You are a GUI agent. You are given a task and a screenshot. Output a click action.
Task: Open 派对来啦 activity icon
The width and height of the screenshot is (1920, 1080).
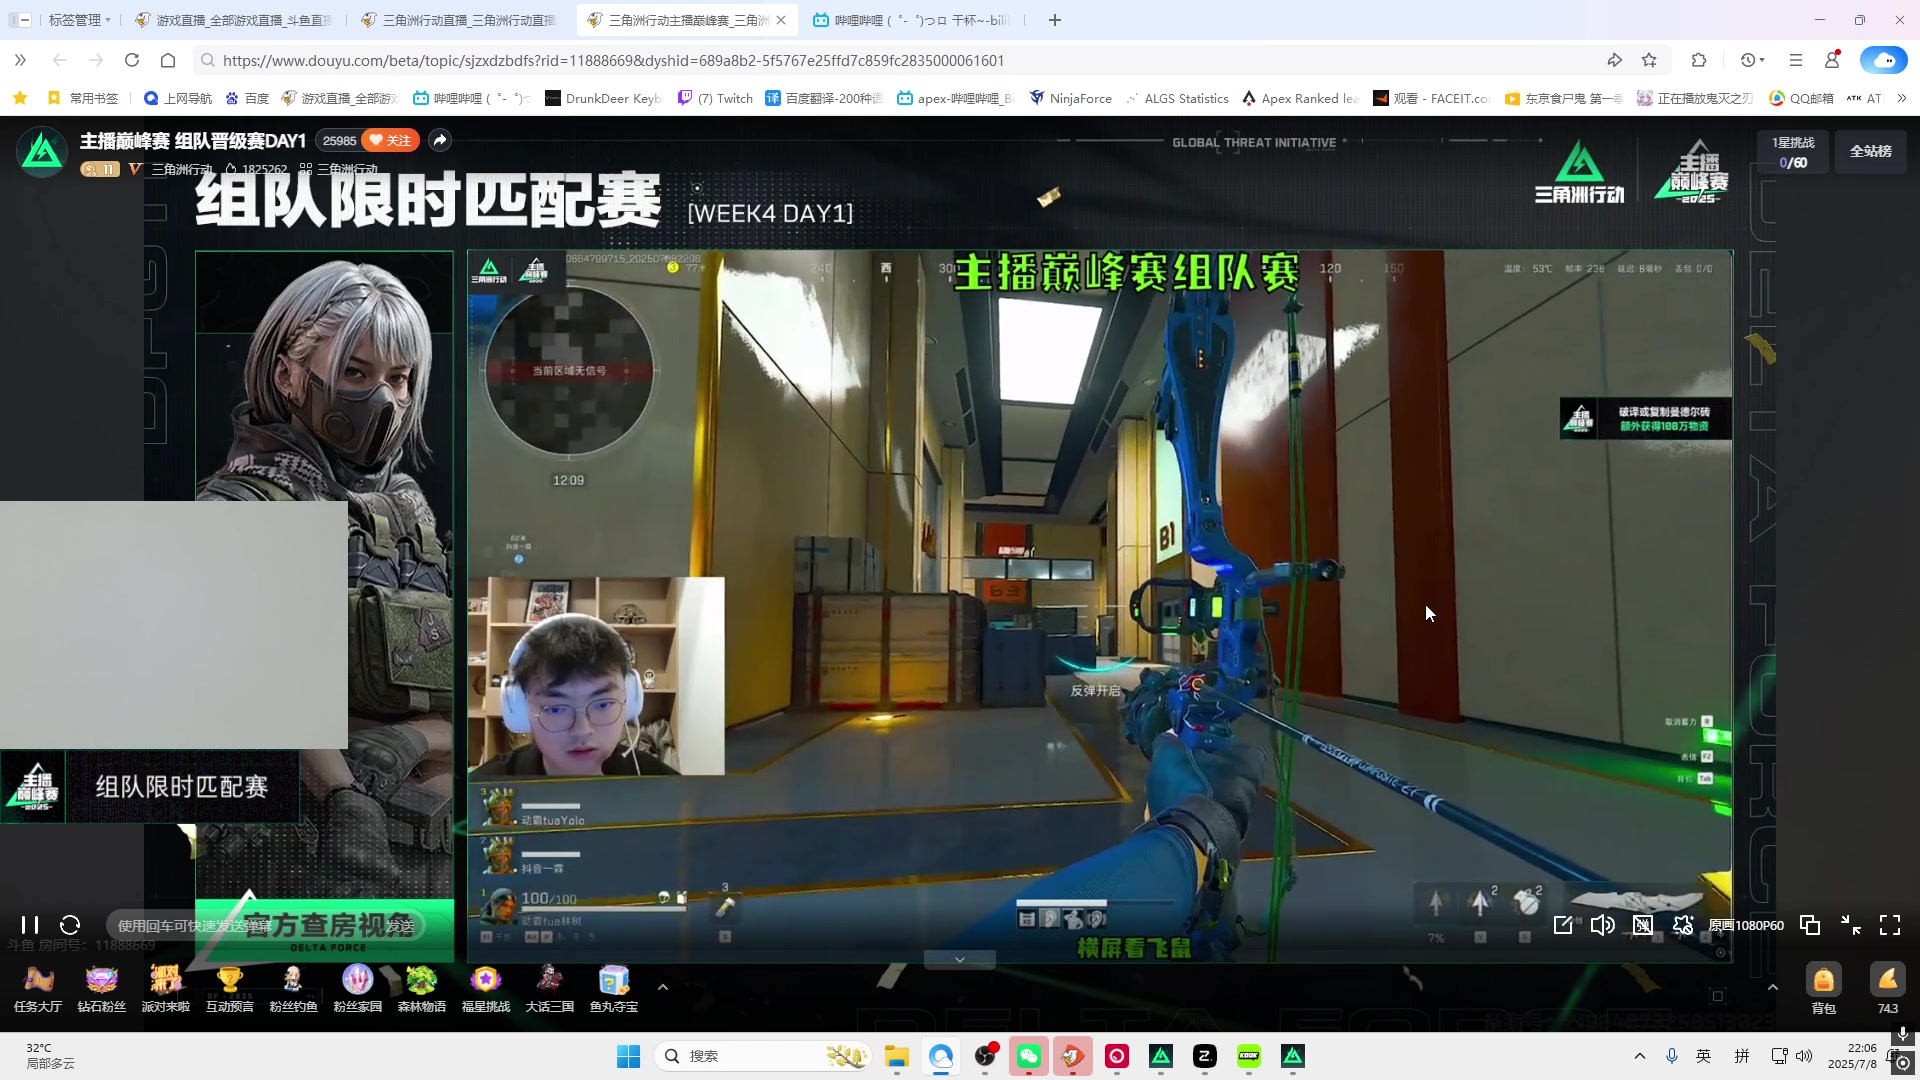tap(166, 988)
